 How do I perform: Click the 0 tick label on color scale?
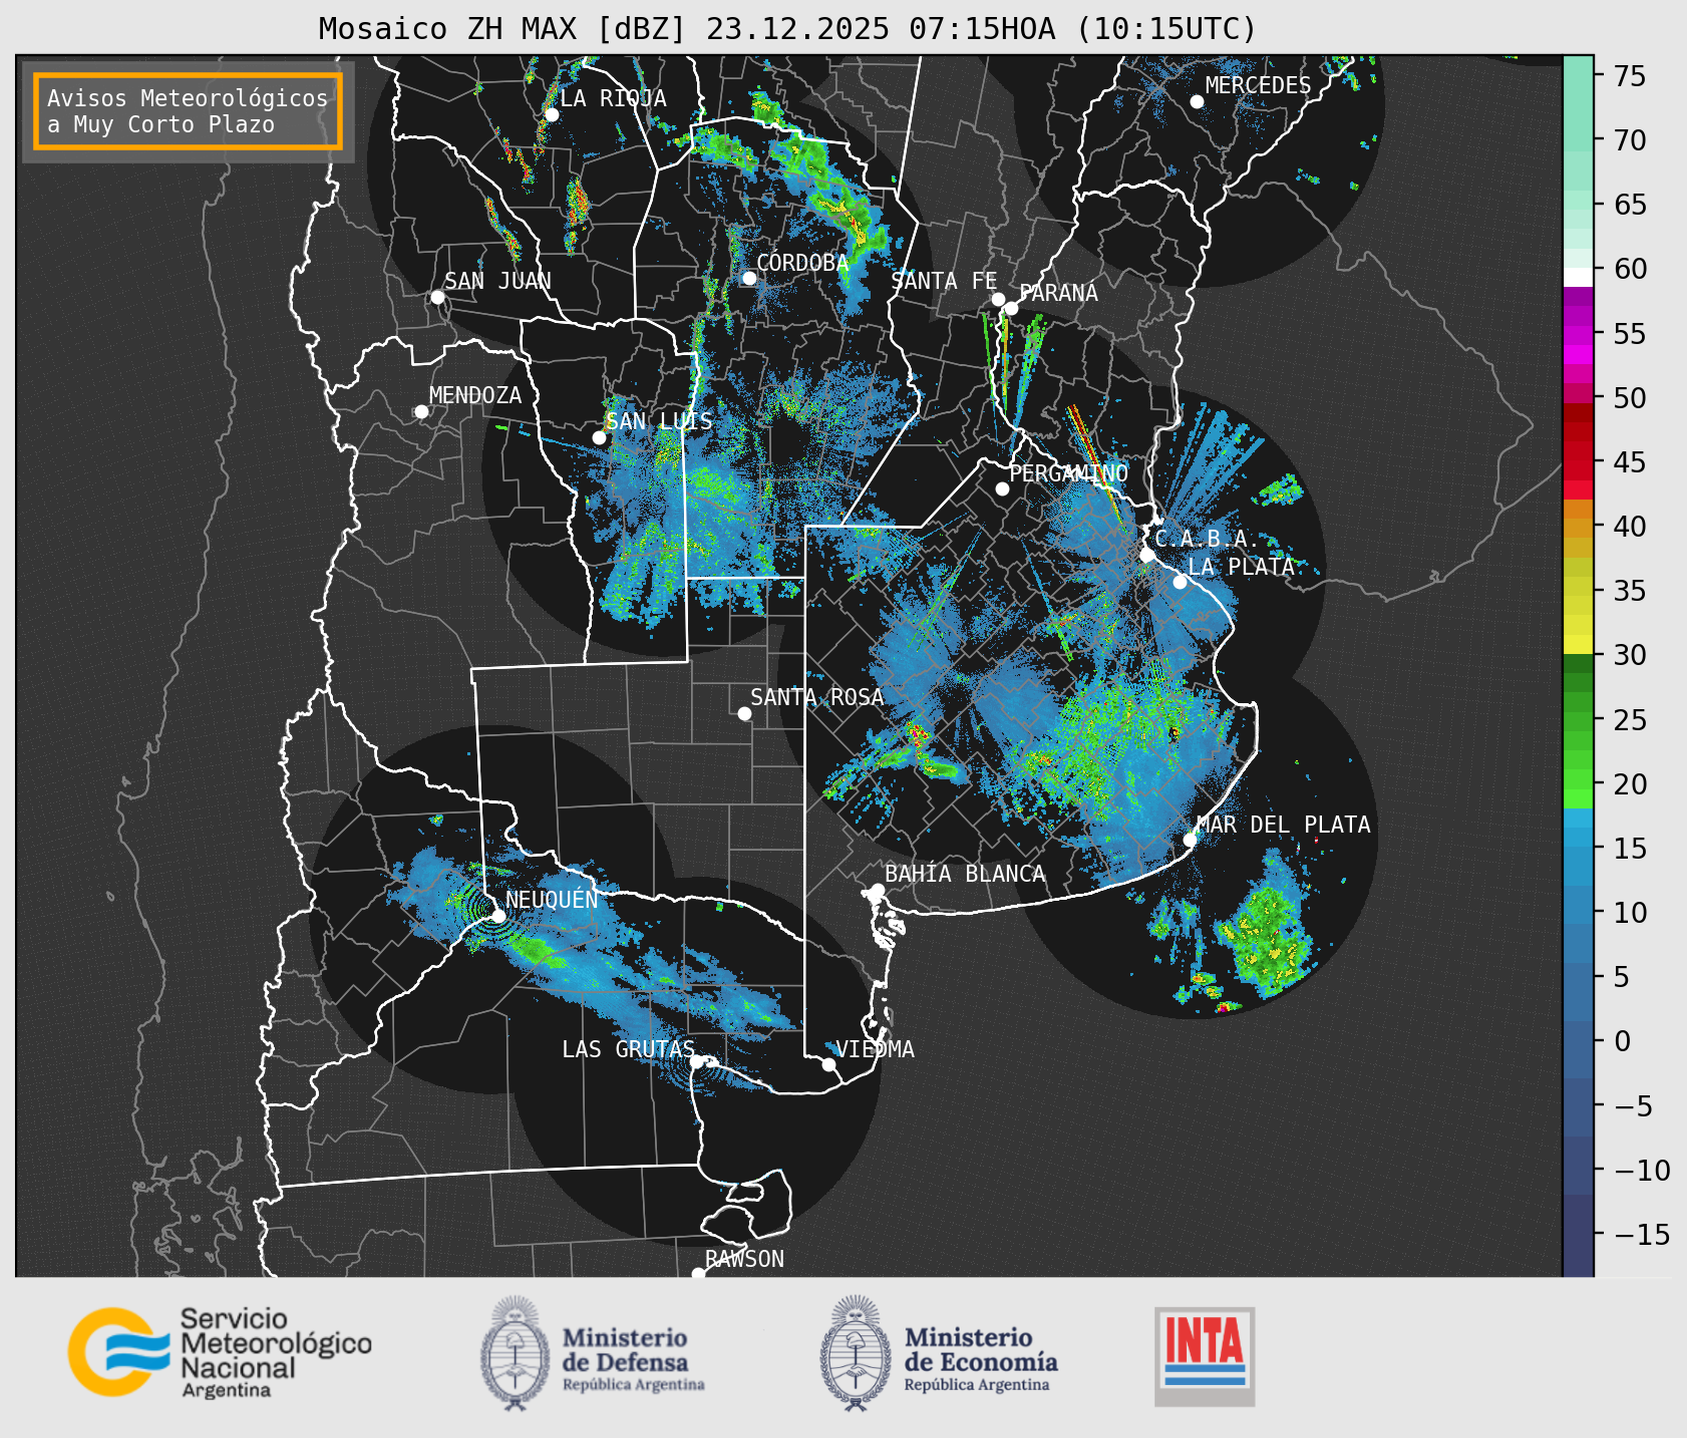[x=1621, y=1041]
